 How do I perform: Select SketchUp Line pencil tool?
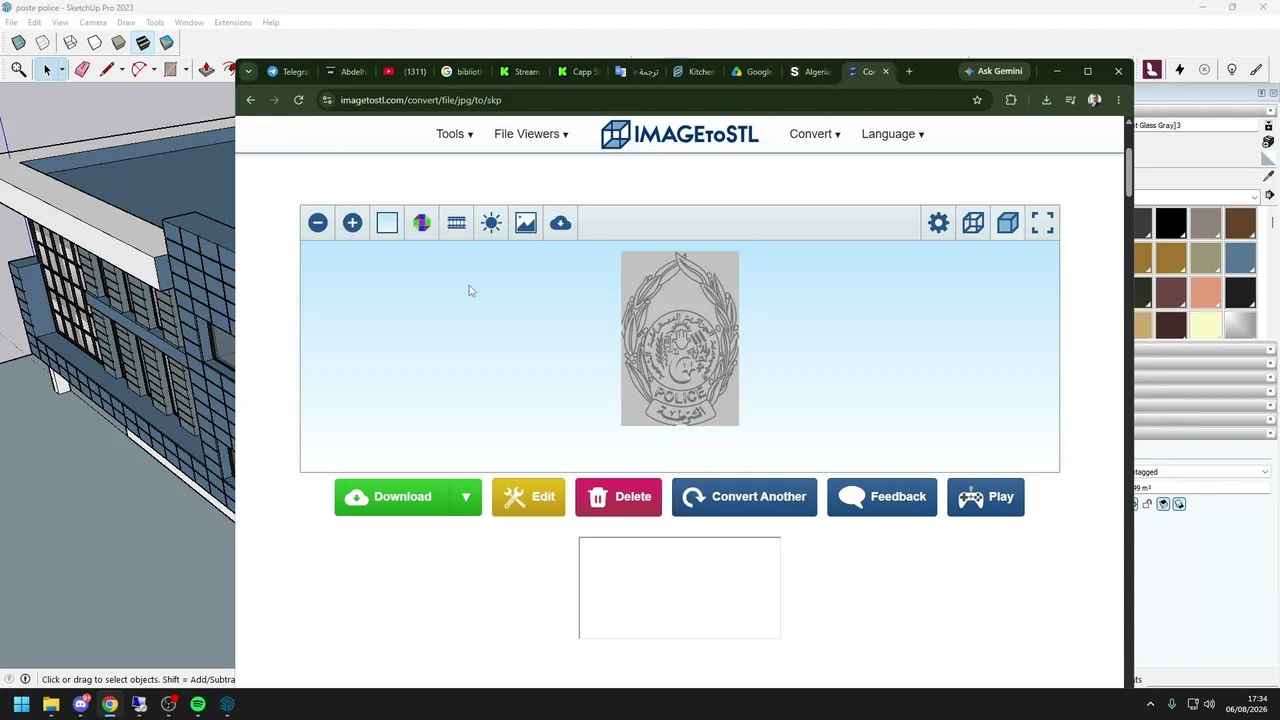pyautogui.click(x=107, y=69)
